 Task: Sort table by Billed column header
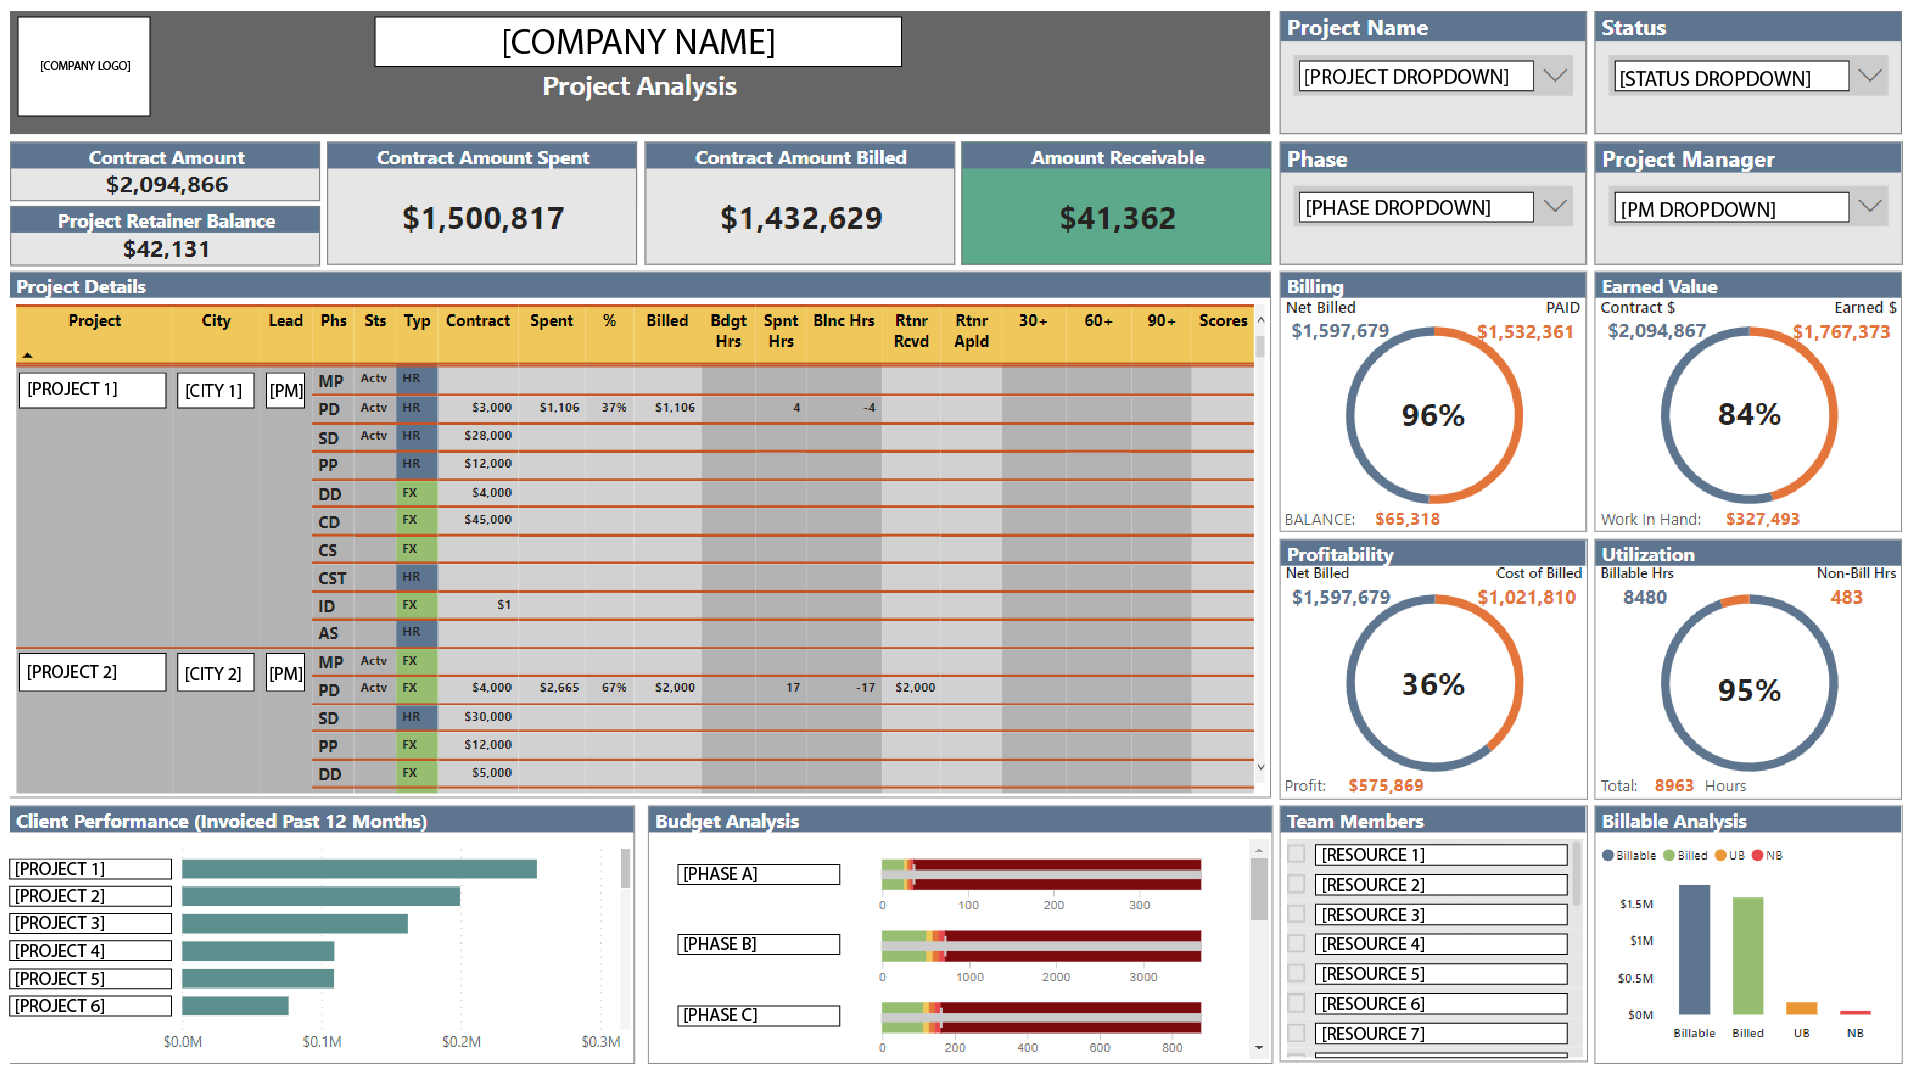coord(666,320)
